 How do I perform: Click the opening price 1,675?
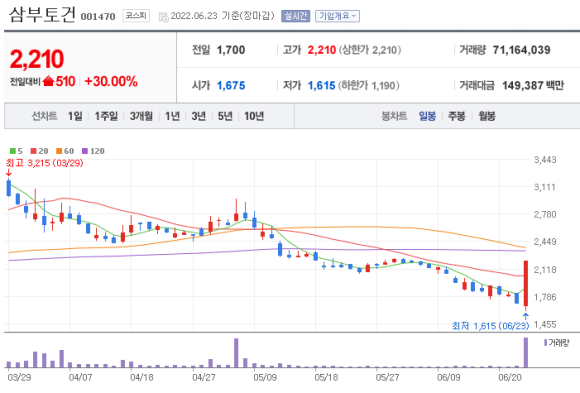(231, 85)
